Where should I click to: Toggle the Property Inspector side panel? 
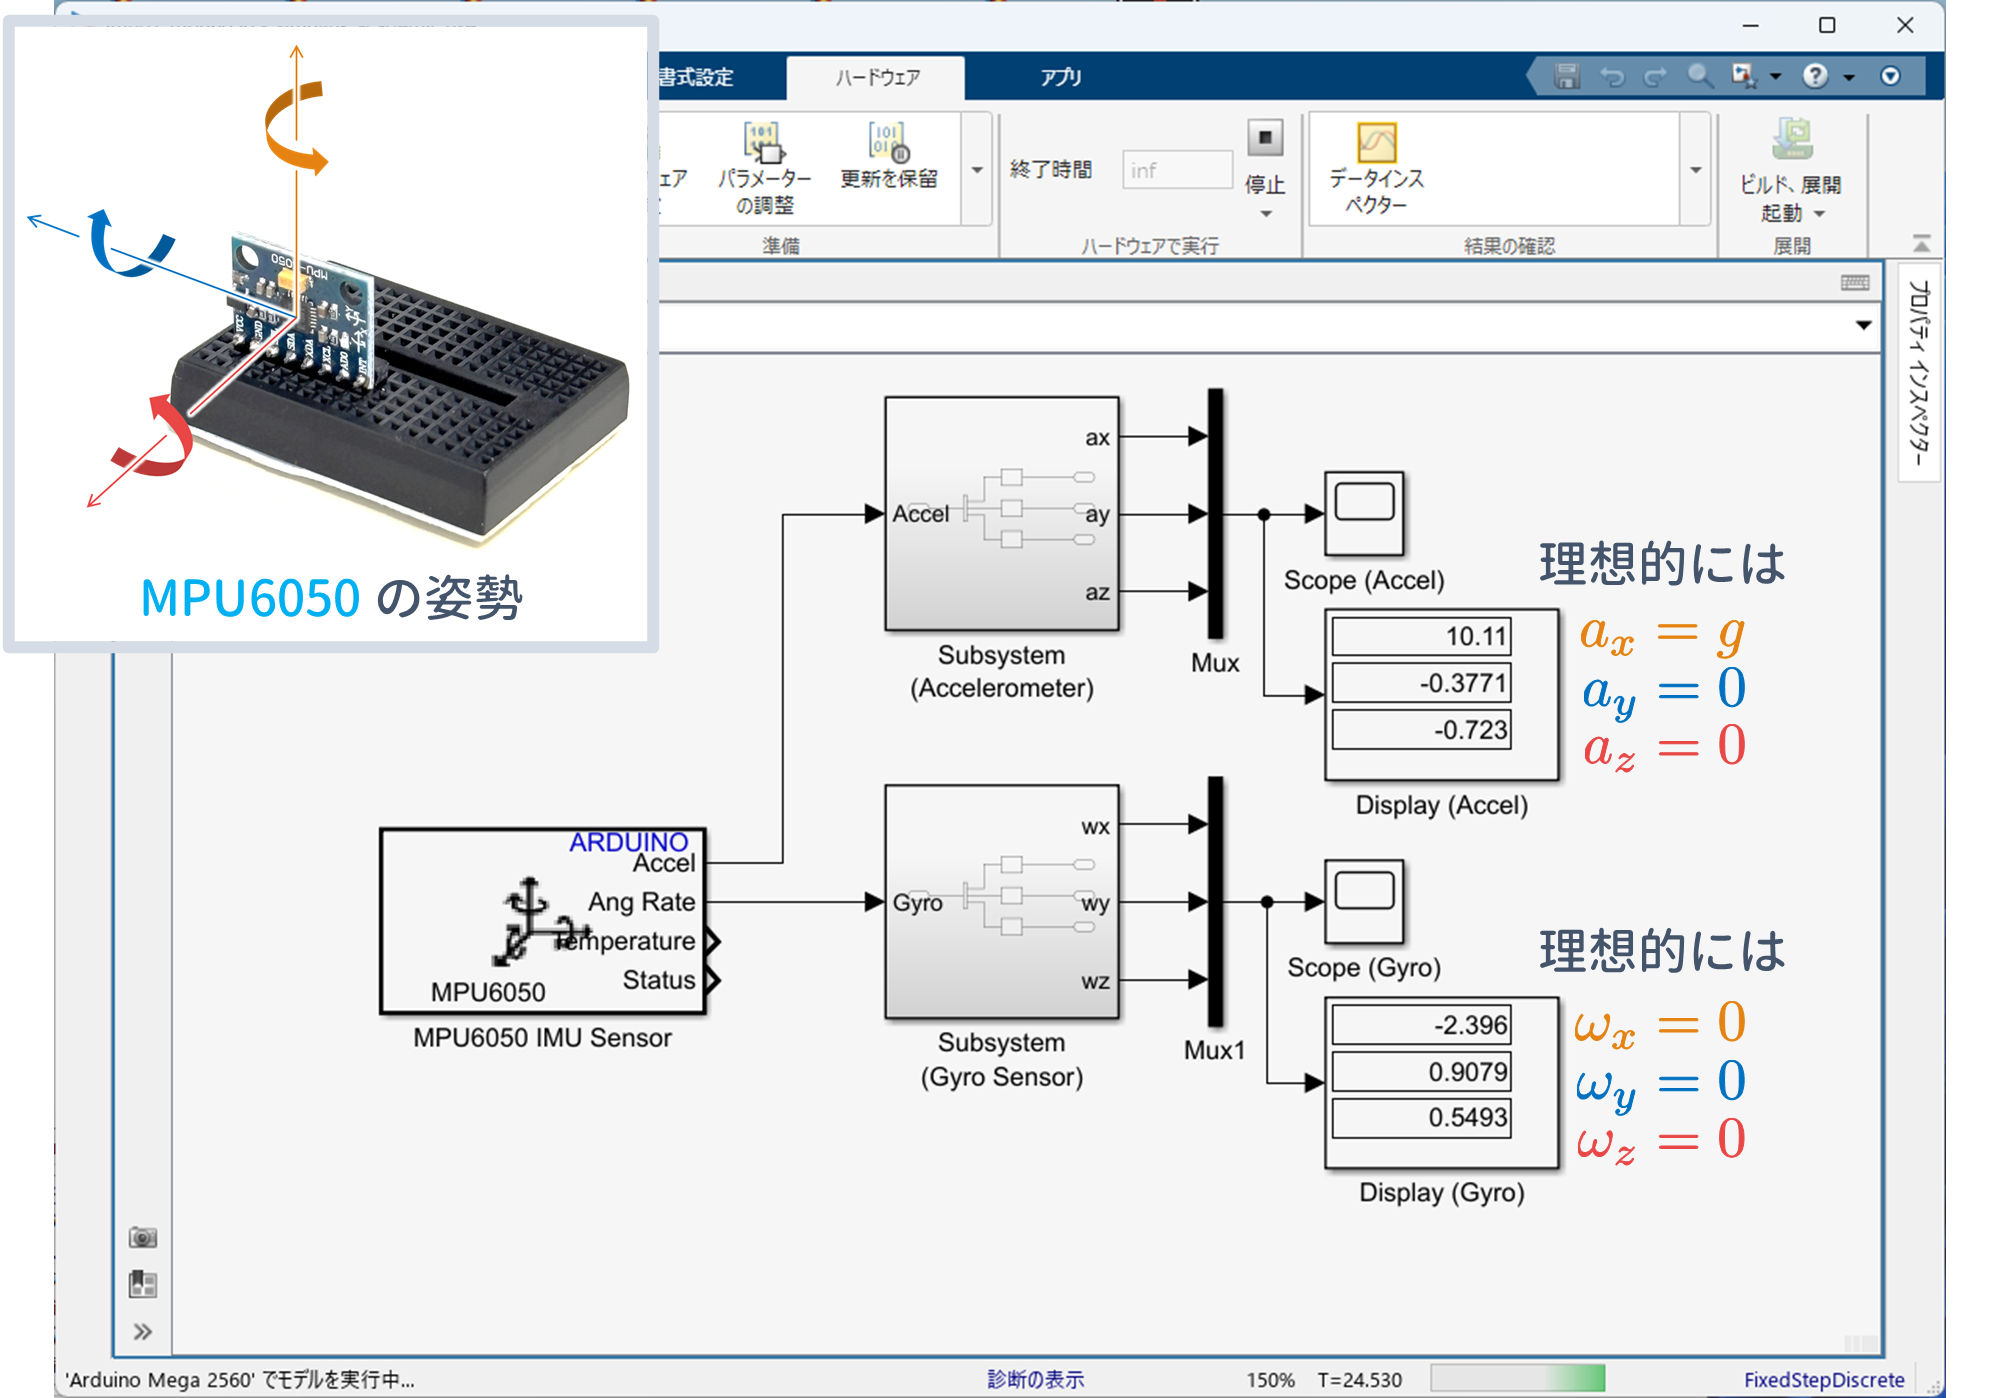click(x=1918, y=372)
